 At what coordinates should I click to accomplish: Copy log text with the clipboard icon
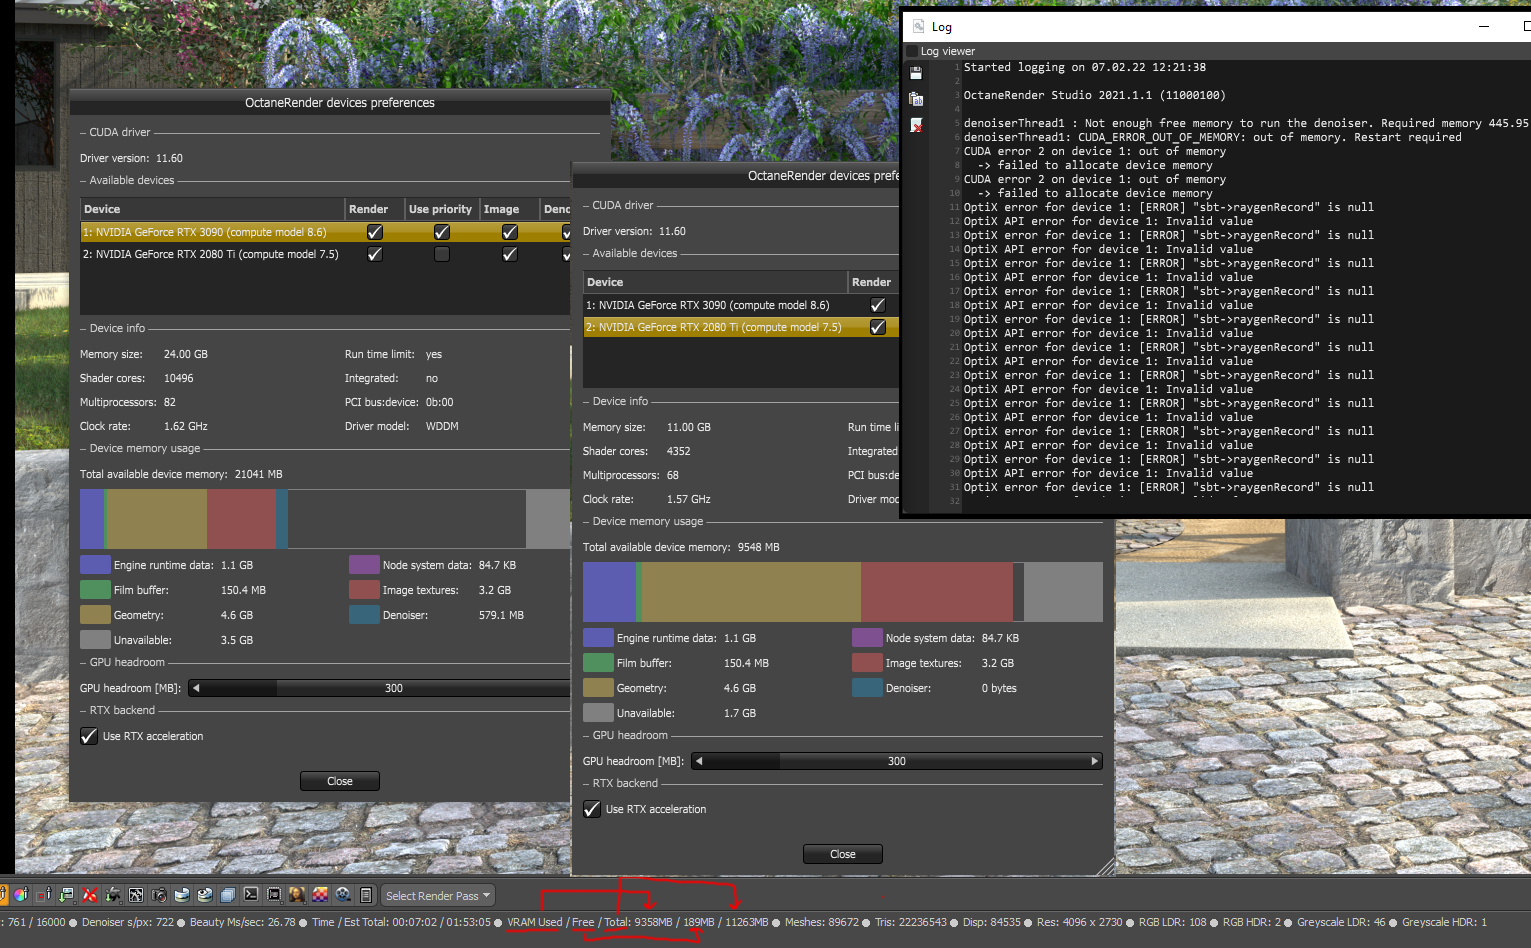pos(916,99)
